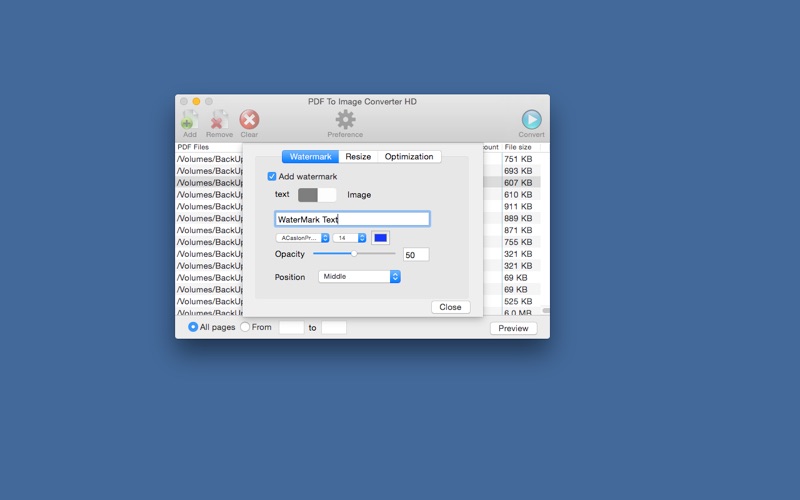This screenshot has width=800, height=500.
Task: Click the Convert play icon
Action: pyautogui.click(x=531, y=121)
